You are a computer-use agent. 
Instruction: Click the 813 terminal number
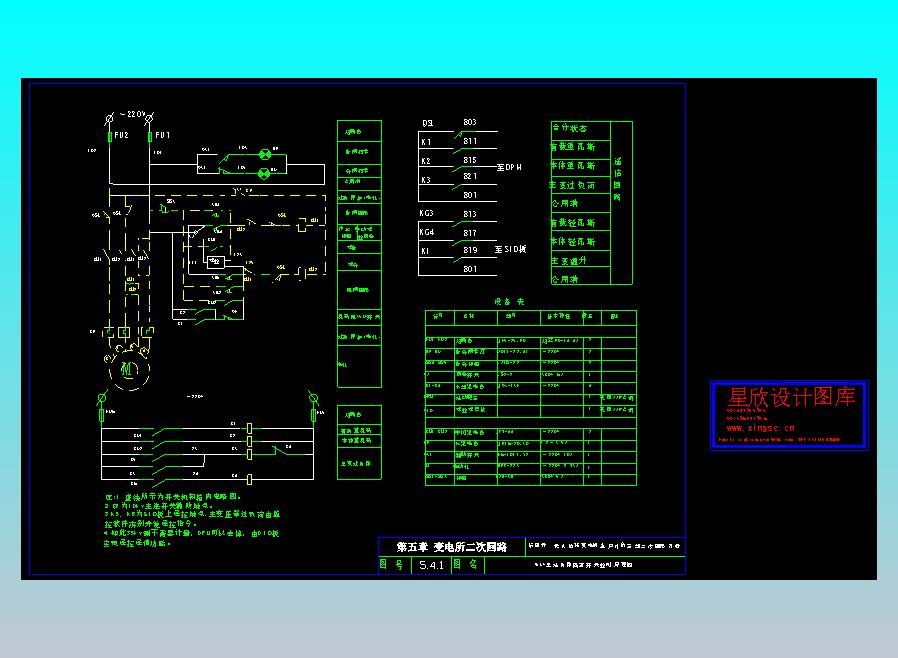click(x=470, y=214)
